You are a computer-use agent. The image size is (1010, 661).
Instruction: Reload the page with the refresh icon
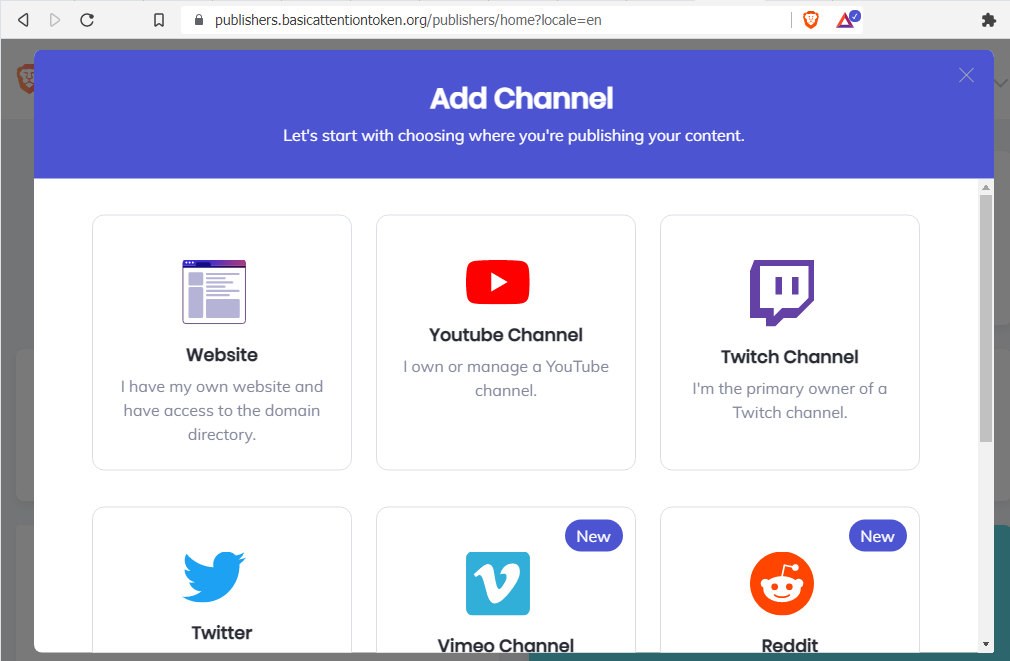click(87, 20)
